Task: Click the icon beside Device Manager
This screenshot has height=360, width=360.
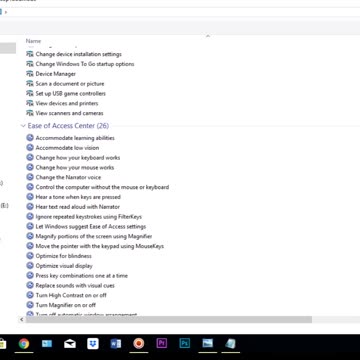Action: click(30, 74)
